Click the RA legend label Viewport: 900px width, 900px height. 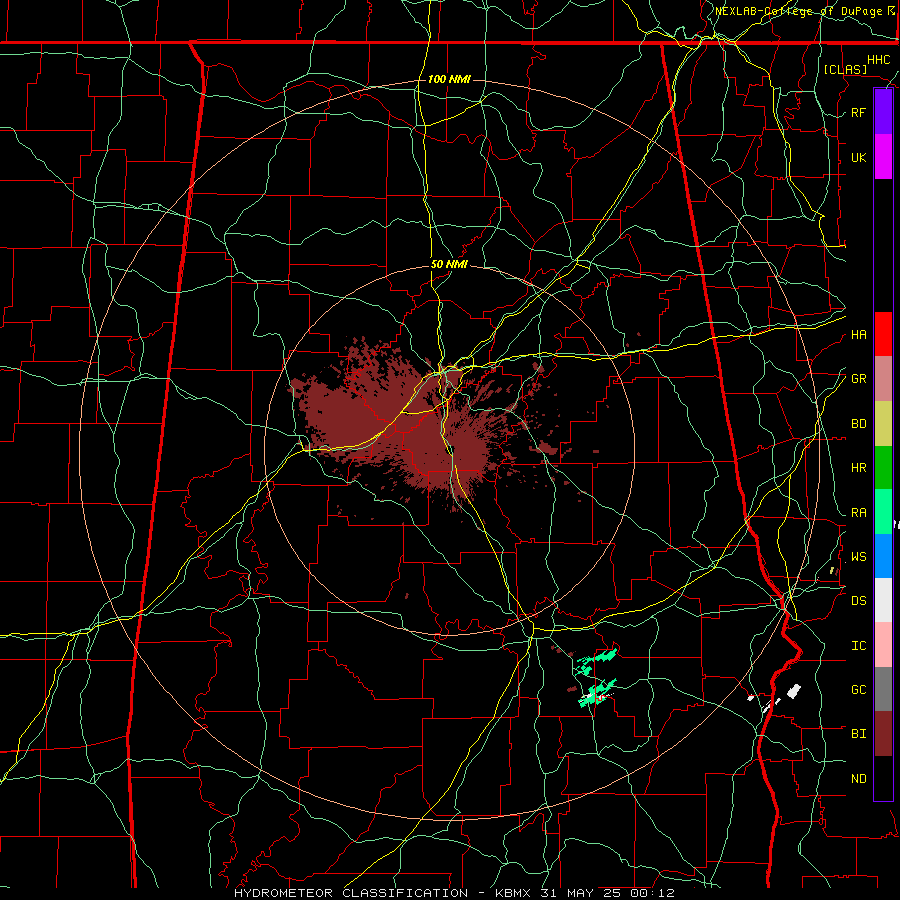[x=858, y=513]
